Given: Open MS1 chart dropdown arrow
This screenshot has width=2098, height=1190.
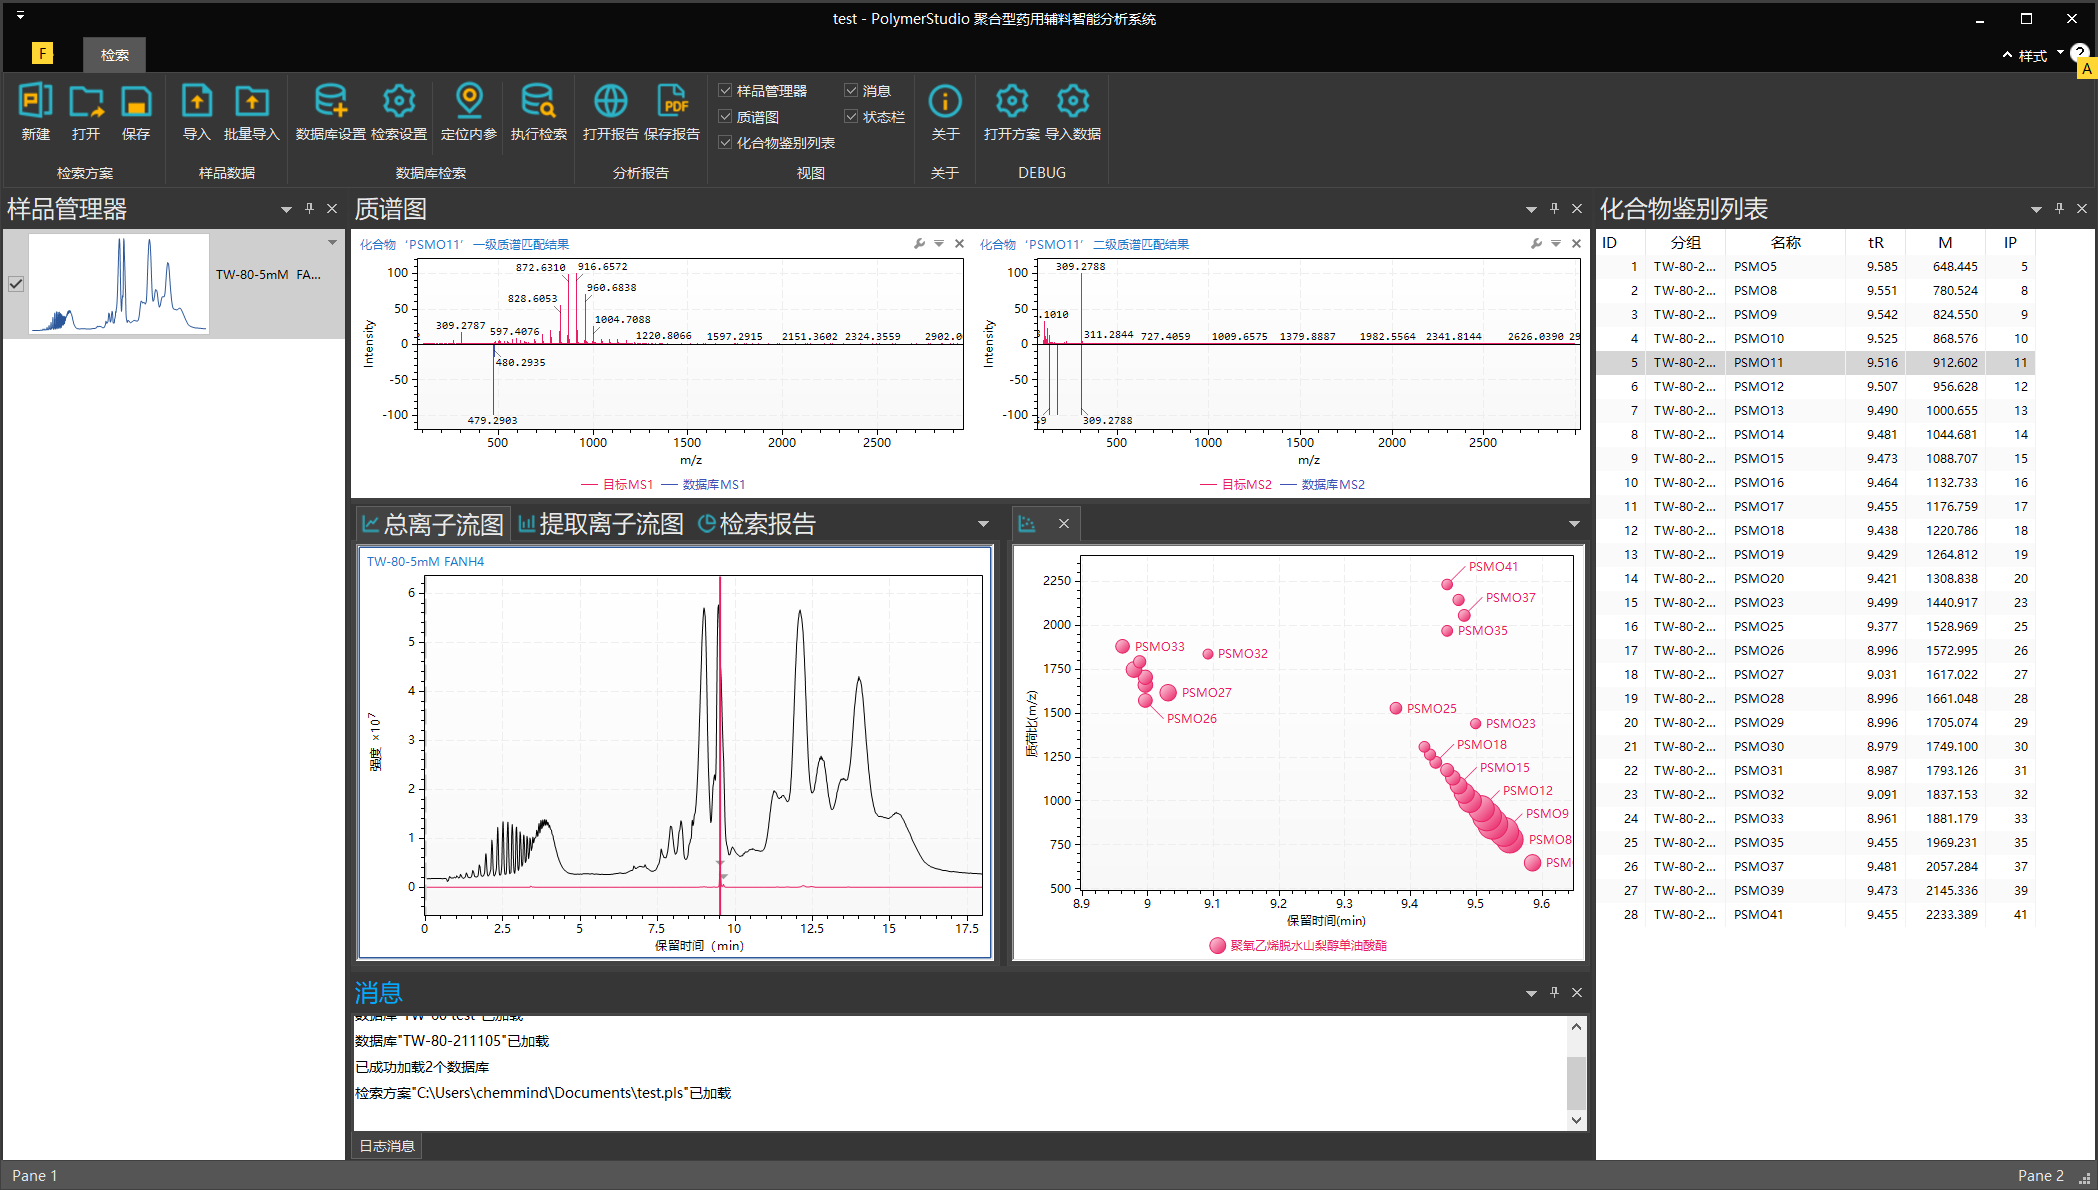Looking at the screenshot, I should 939,244.
